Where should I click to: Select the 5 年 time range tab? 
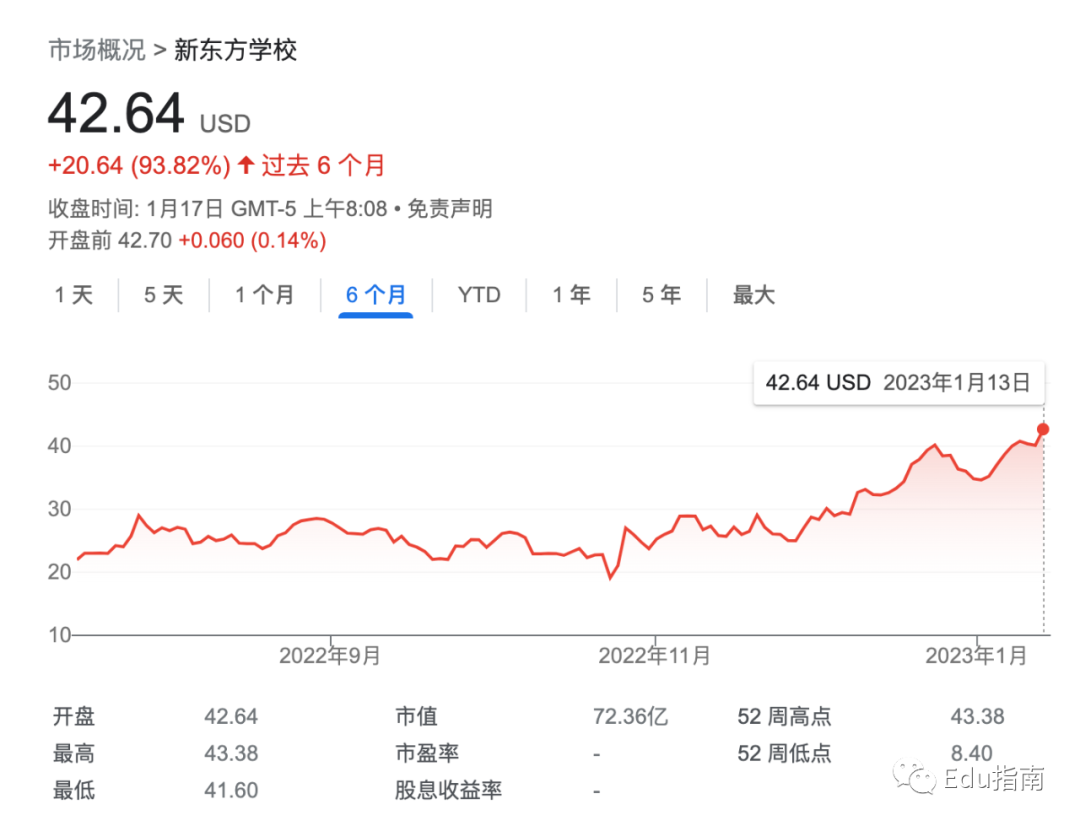(661, 295)
